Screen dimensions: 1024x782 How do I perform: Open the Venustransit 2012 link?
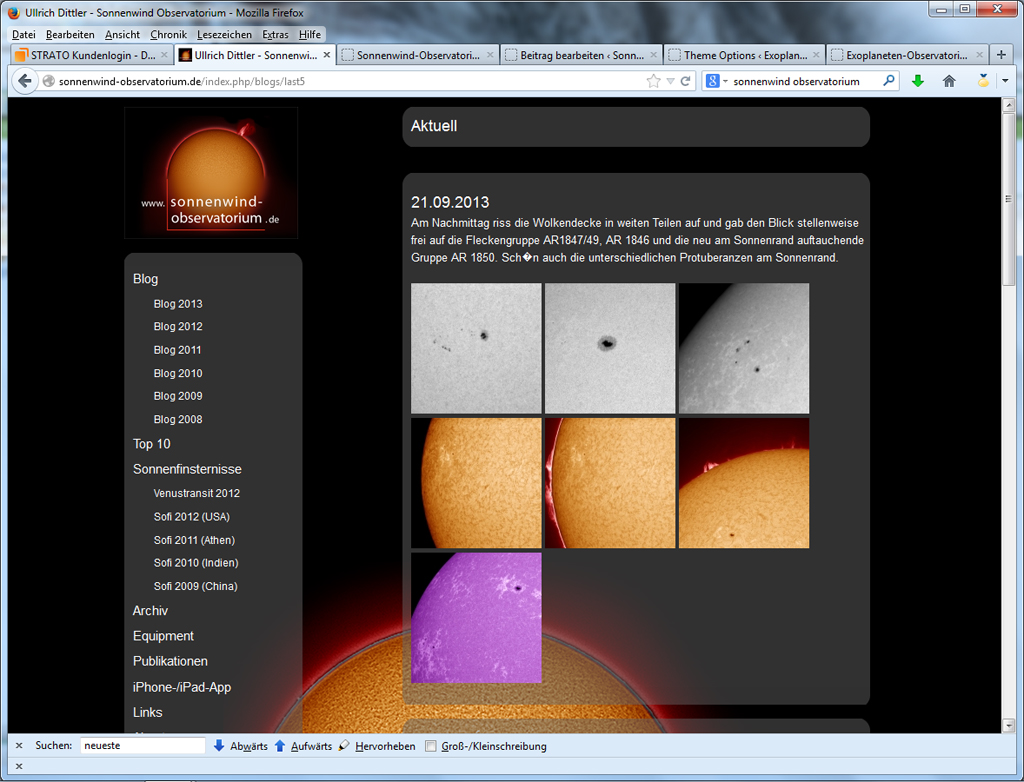pyautogui.click(x=197, y=493)
